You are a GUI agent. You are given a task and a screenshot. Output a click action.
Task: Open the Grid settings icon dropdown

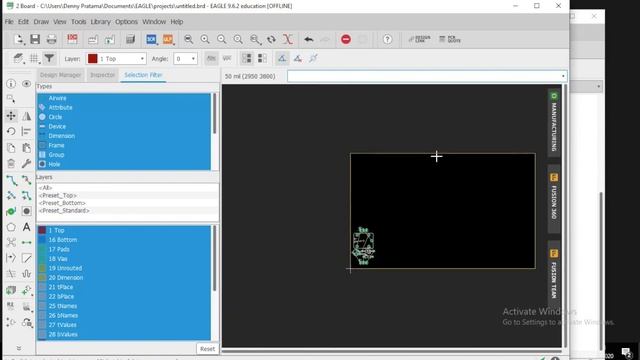click(x=34, y=58)
